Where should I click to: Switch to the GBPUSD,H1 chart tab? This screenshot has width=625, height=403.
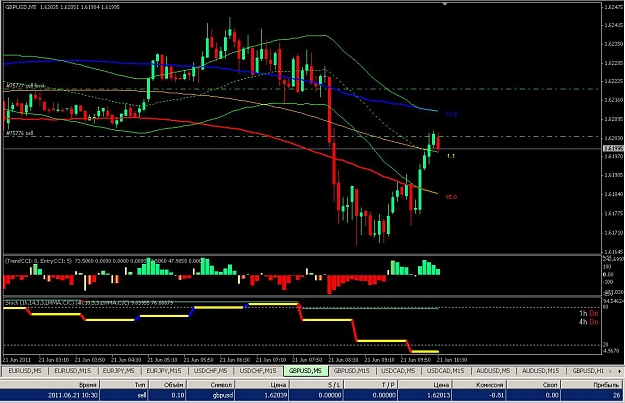click(588, 371)
